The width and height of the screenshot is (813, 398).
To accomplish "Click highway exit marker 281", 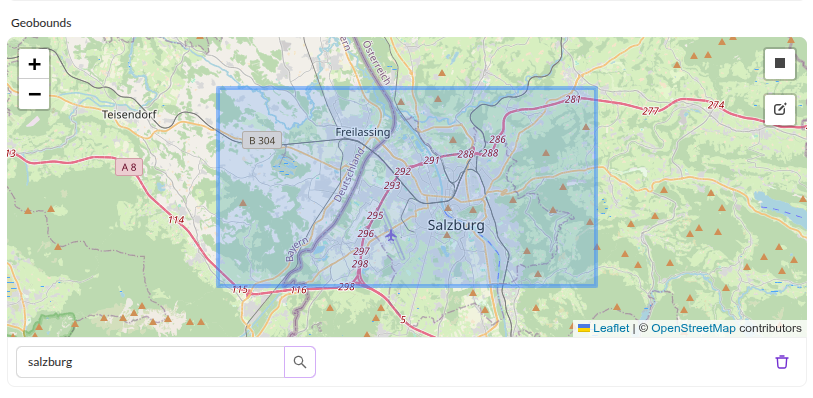I will pos(573,99).
